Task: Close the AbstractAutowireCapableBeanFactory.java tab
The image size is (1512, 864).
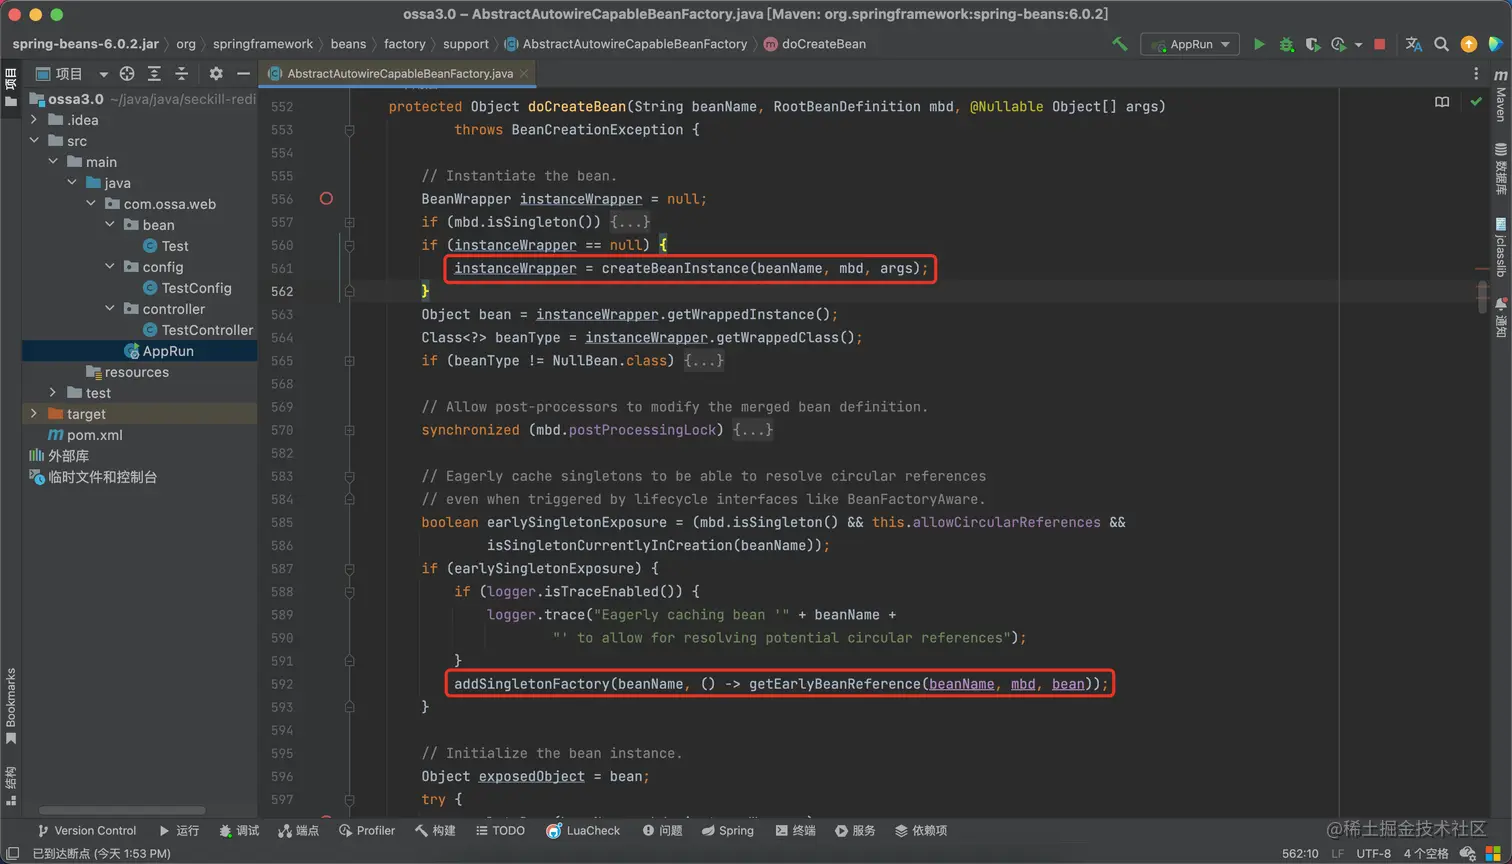Action: pyautogui.click(x=524, y=73)
